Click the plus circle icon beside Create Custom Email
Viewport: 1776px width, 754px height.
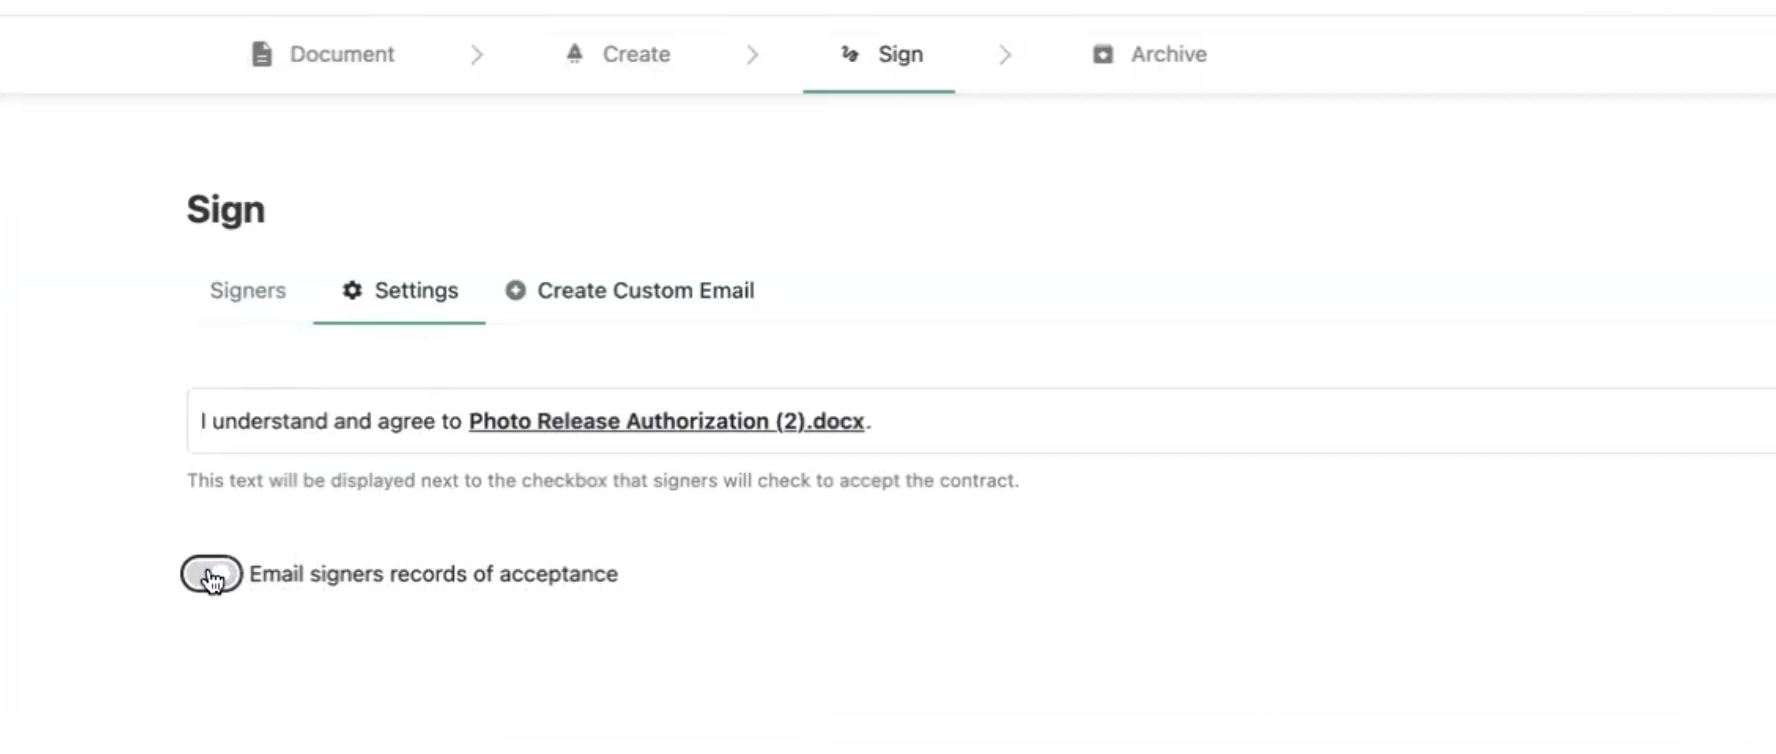(x=515, y=290)
